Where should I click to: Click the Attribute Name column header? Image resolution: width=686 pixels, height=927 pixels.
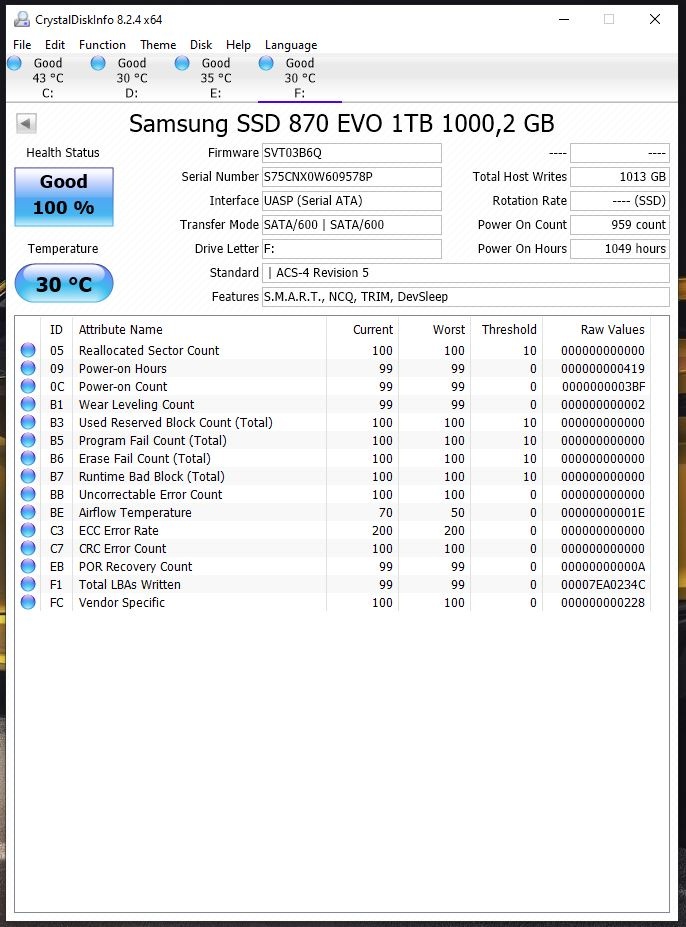[x=199, y=329]
